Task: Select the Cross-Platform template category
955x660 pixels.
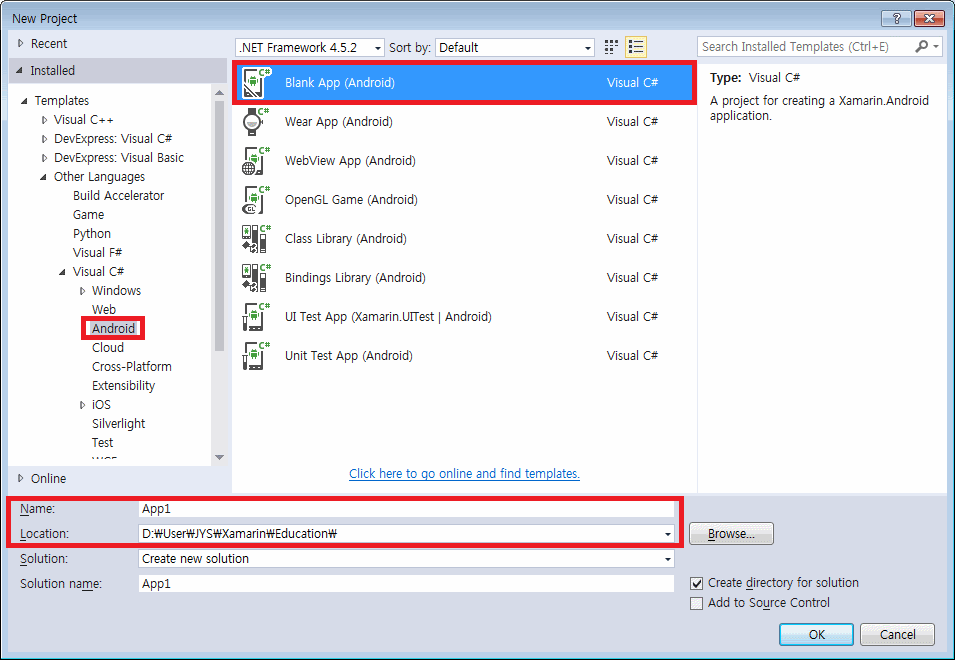Action: (132, 367)
